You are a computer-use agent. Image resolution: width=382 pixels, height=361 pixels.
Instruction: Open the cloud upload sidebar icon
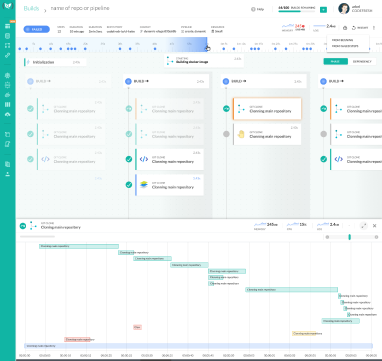pos(7,114)
